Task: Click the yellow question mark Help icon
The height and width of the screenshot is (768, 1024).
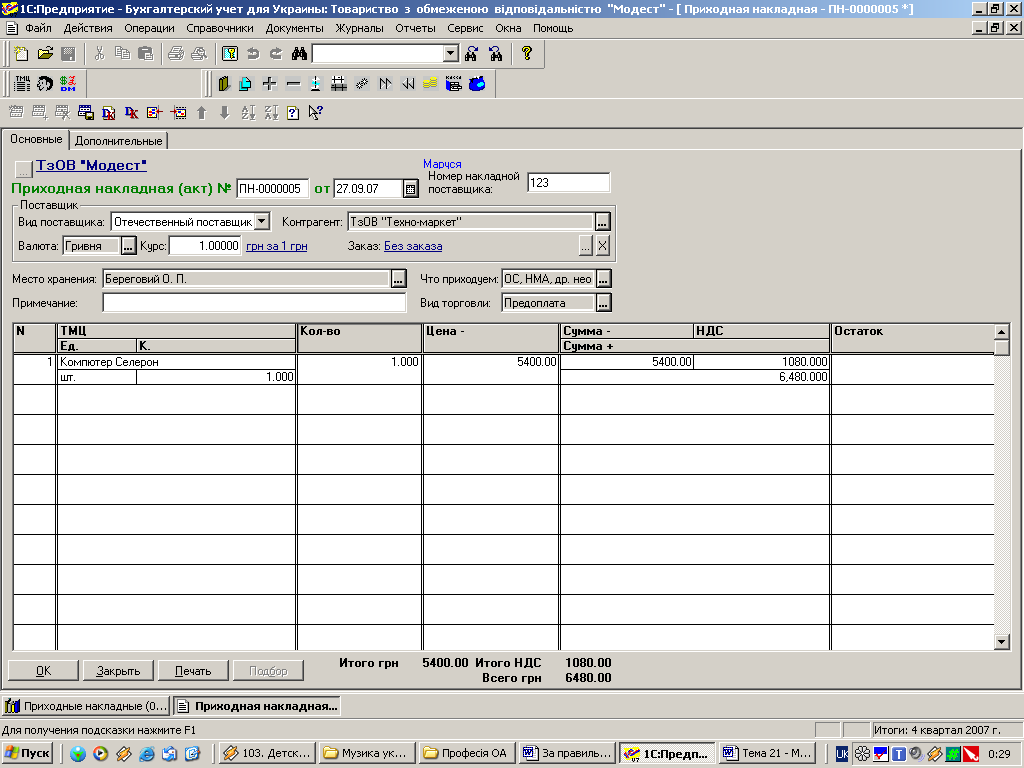Action: (x=526, y=54)
